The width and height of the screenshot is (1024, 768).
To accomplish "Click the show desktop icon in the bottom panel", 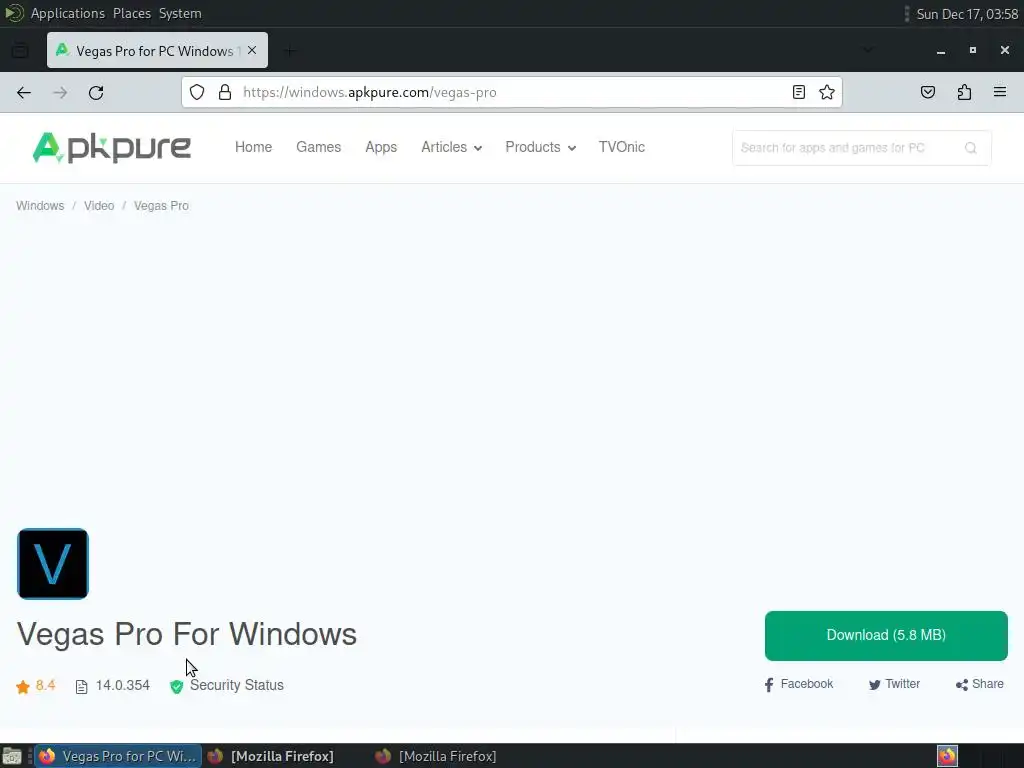I will pos(12,756).
